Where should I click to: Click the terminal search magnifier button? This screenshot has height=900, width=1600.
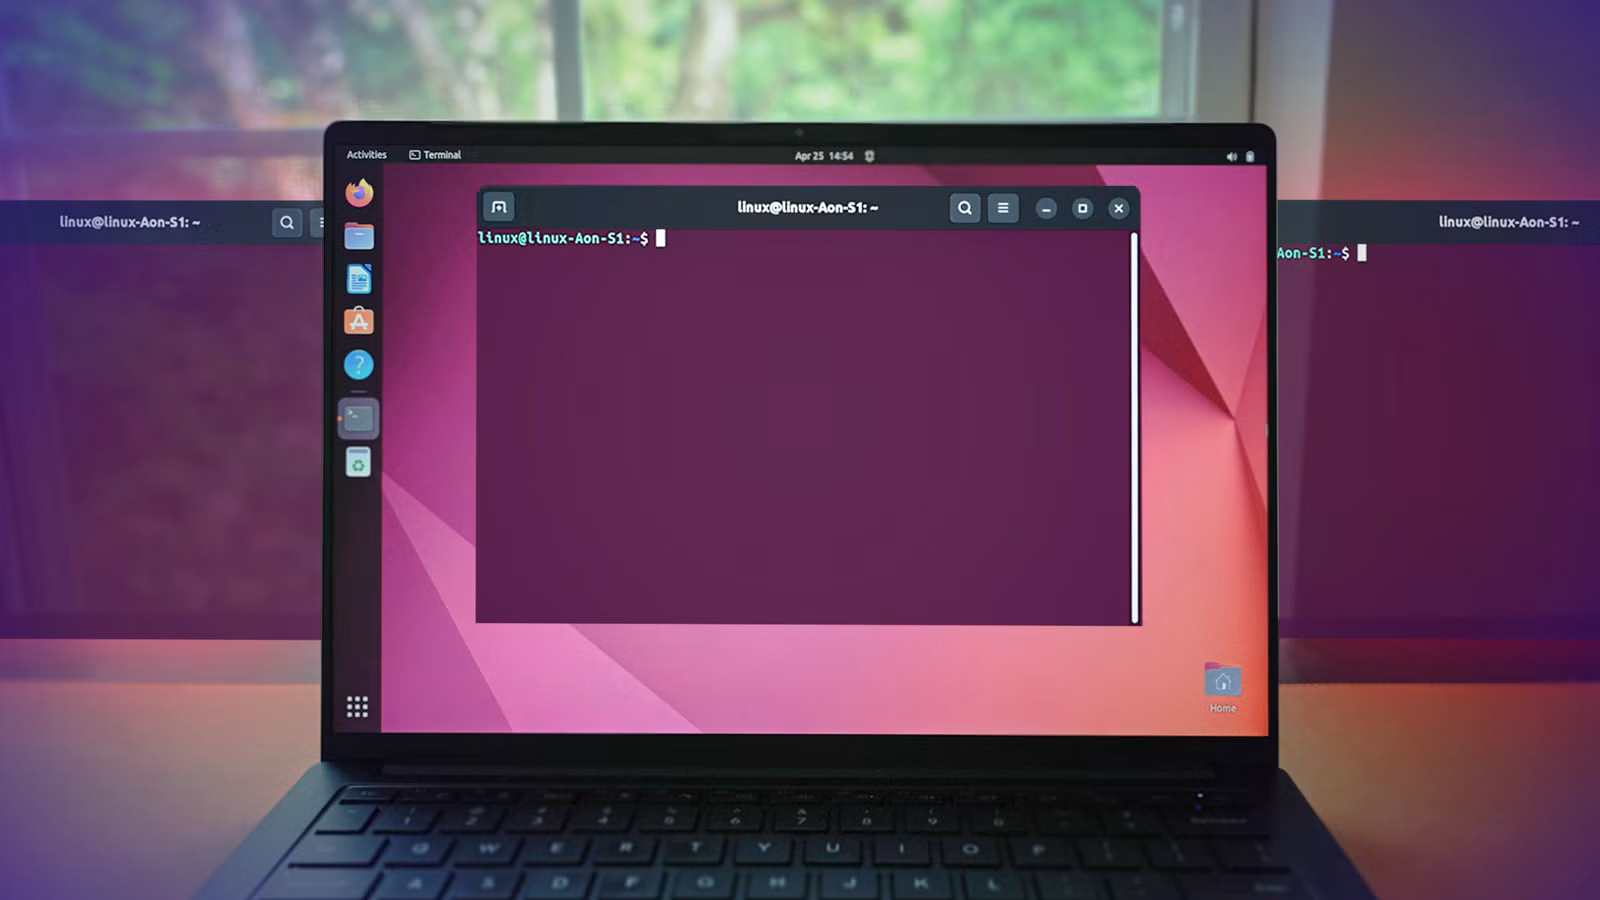[964, 208]
